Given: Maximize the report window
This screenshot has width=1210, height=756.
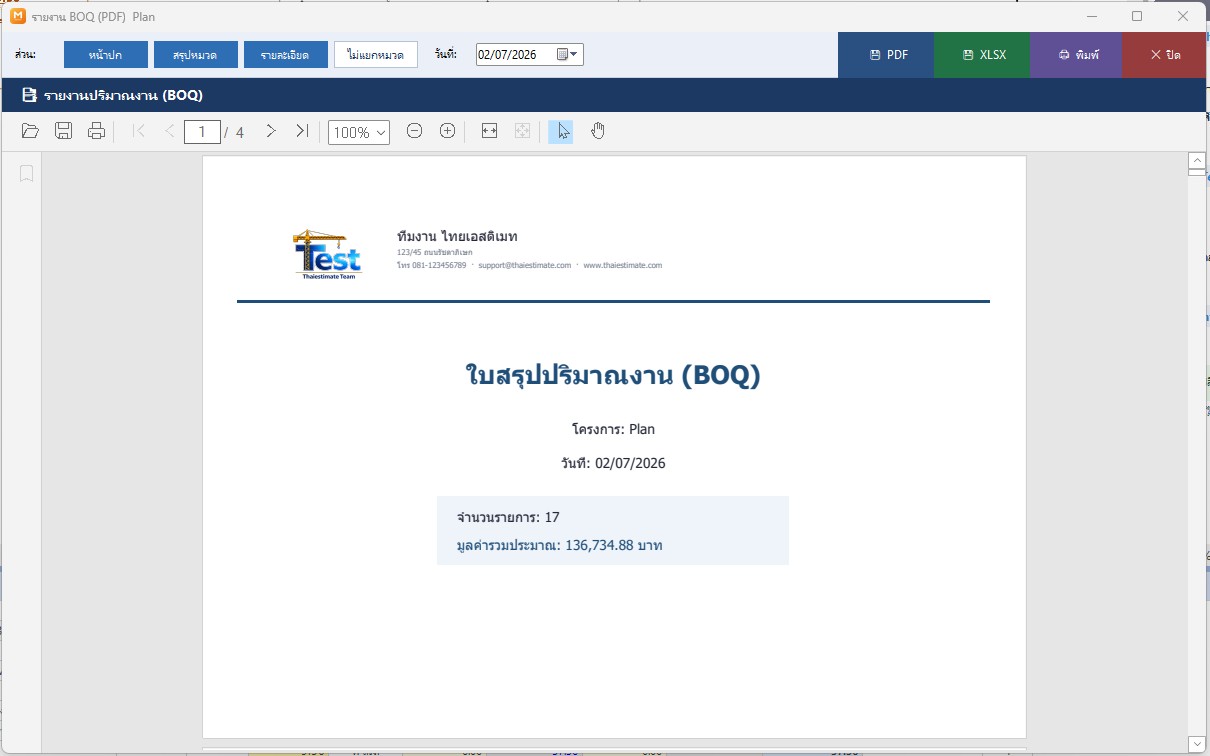Looking at the screenshot, I should 1137,16.
